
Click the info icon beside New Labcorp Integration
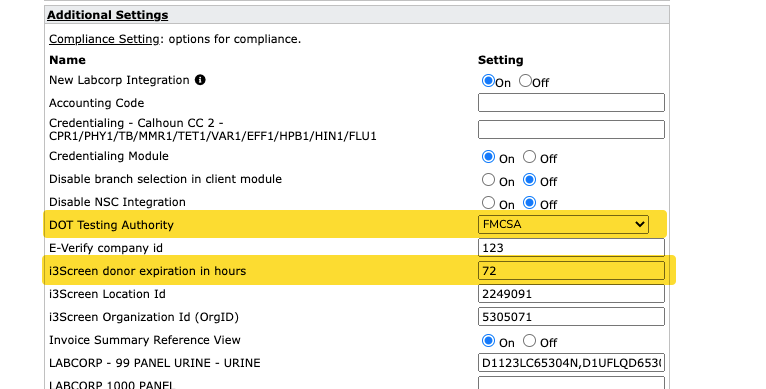click(x=200, y=80)
